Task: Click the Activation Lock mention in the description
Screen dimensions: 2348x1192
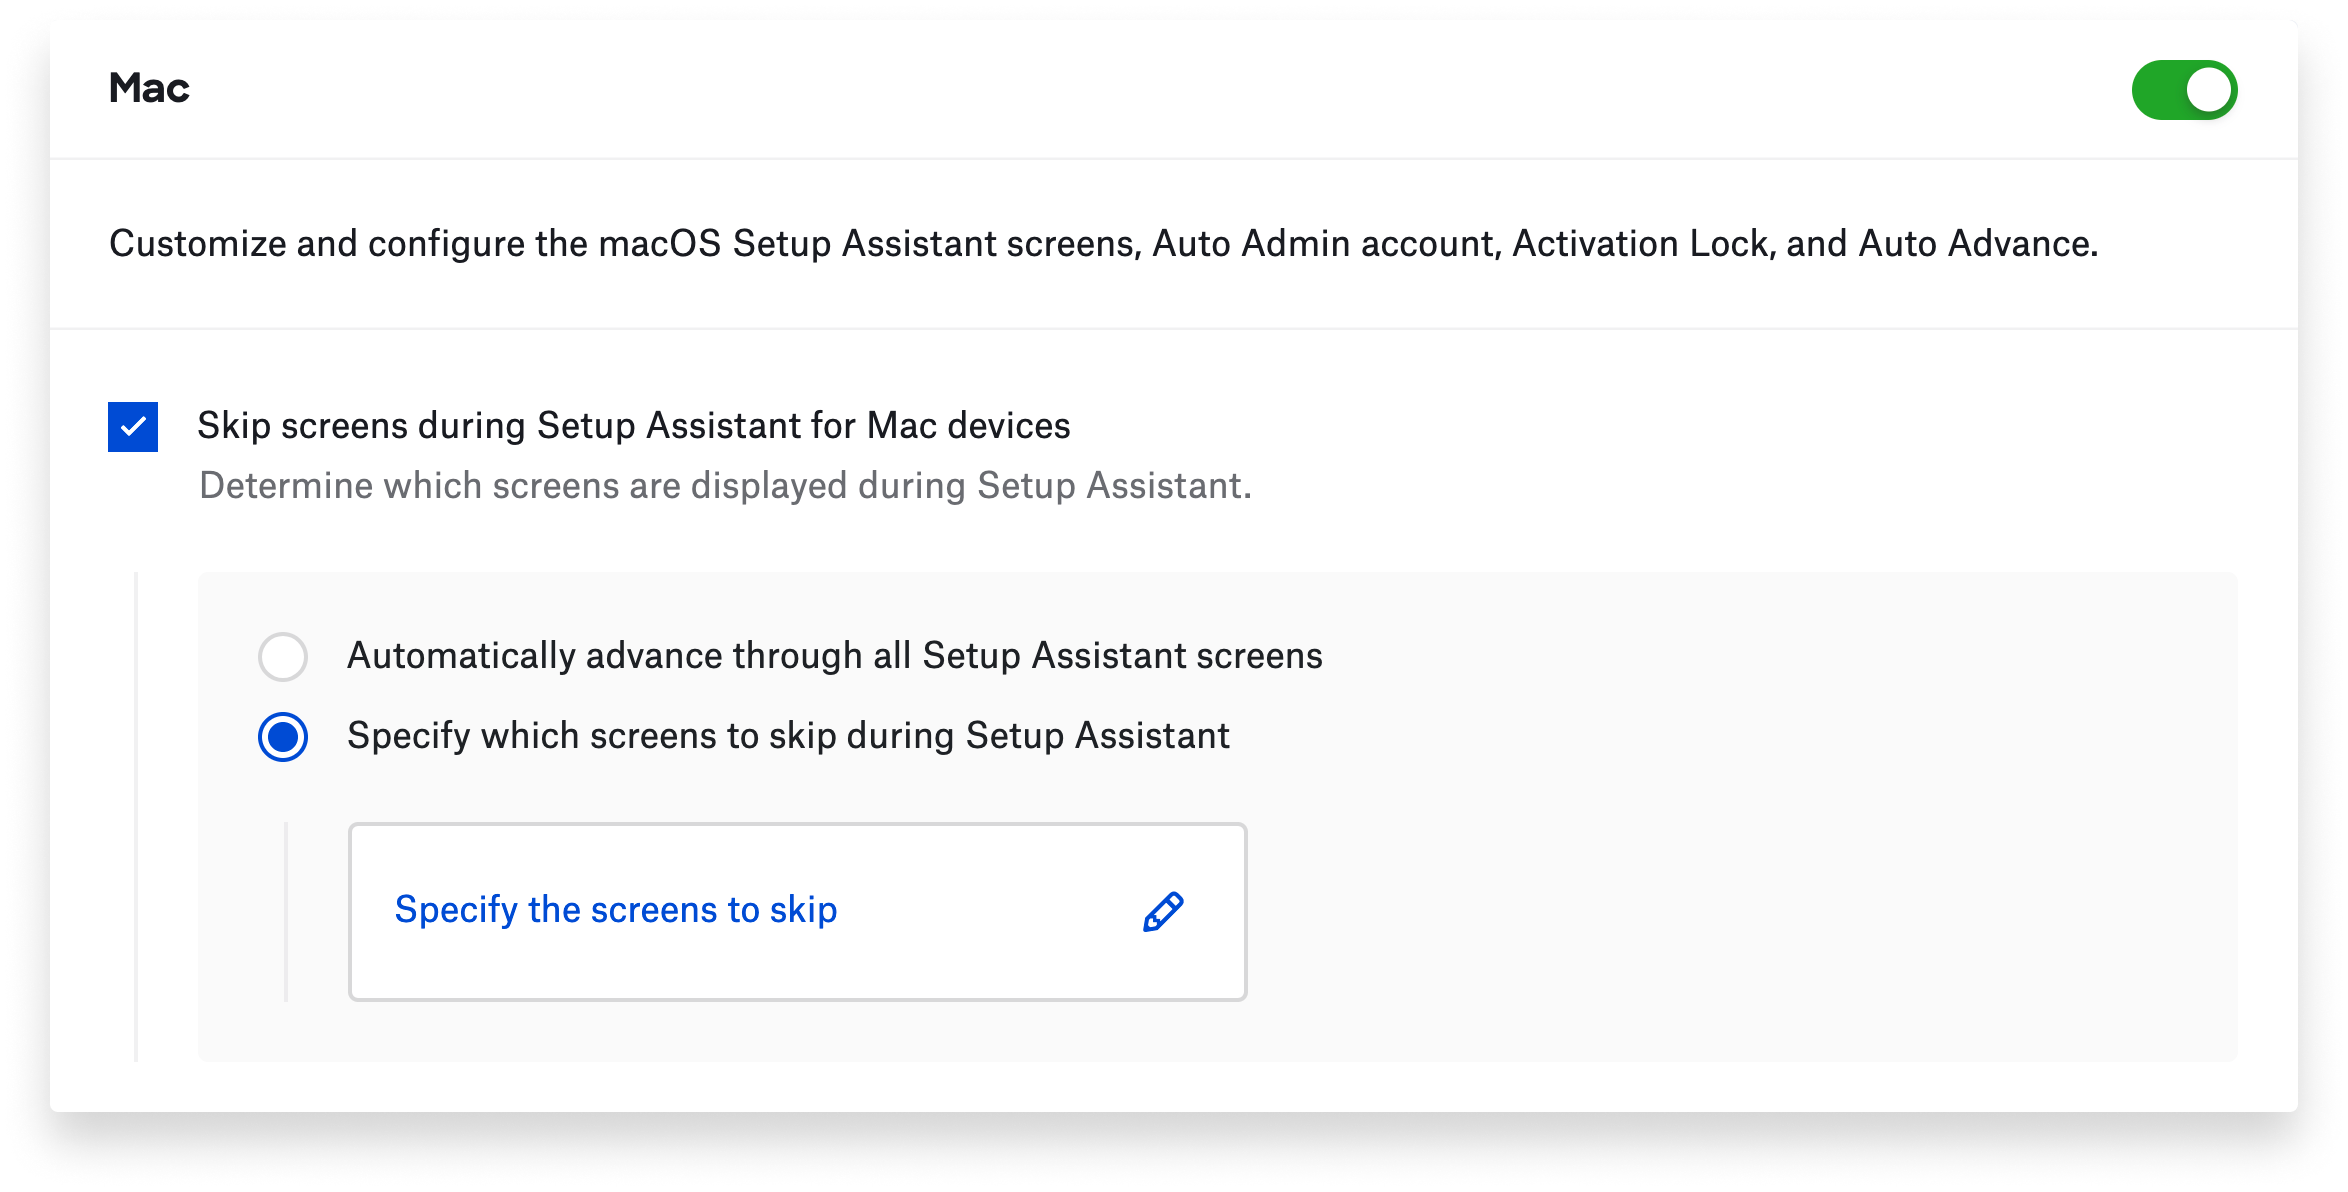Action: [1643, 244]
